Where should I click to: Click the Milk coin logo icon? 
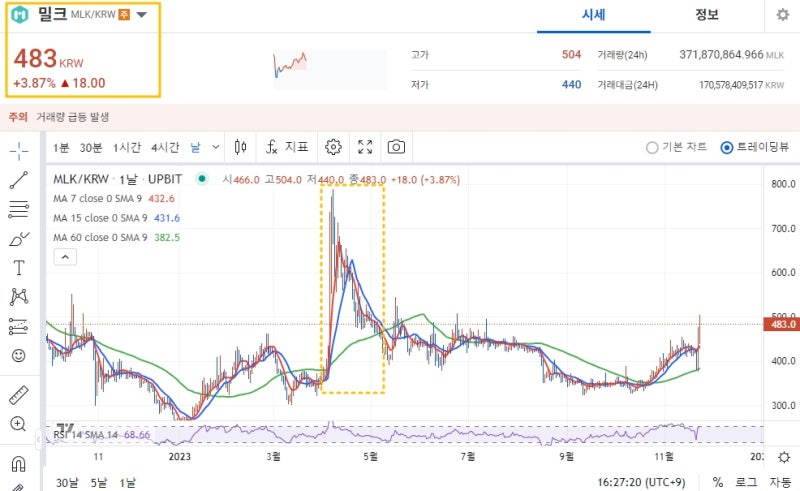point(20,15)
